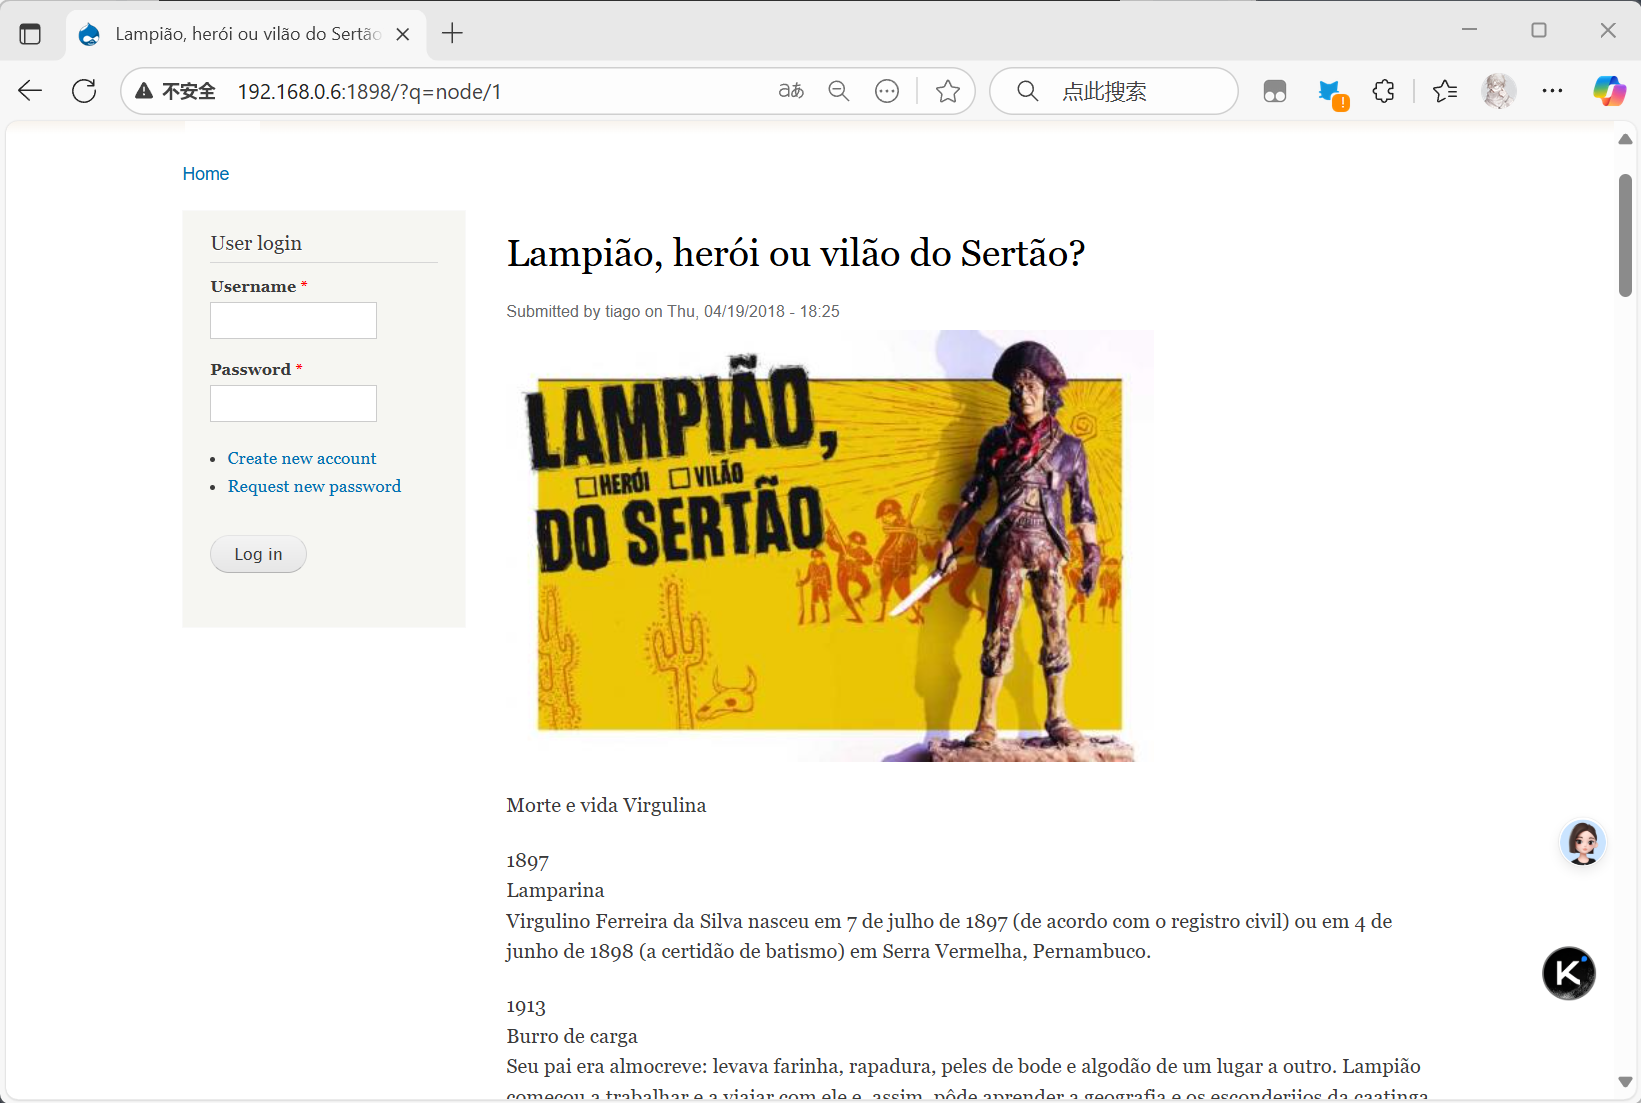Image resolution: width=1641 pixels, height=1103 pixels.
Task: Add this page to favorites
Action: point(948,91)
